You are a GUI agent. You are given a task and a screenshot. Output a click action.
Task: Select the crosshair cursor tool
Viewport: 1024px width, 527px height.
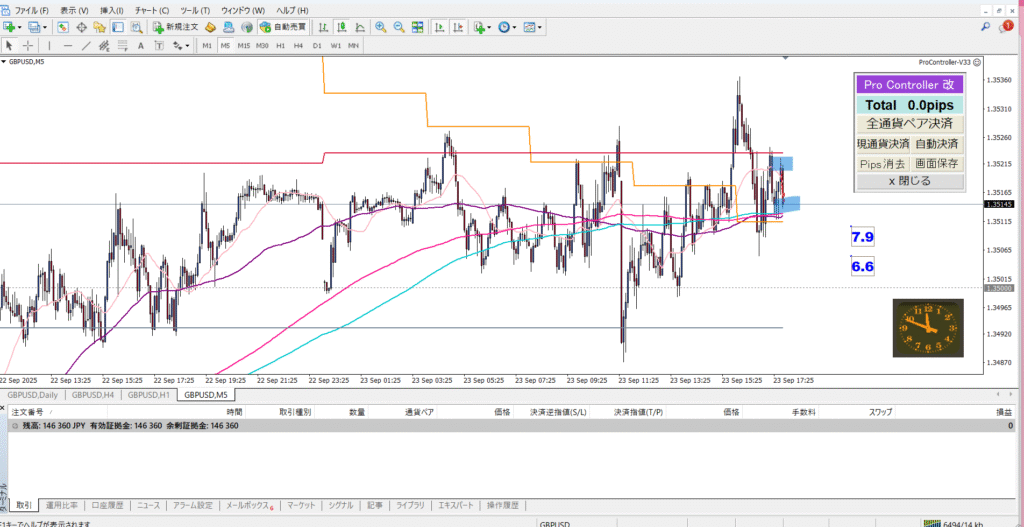pos(27,46)
